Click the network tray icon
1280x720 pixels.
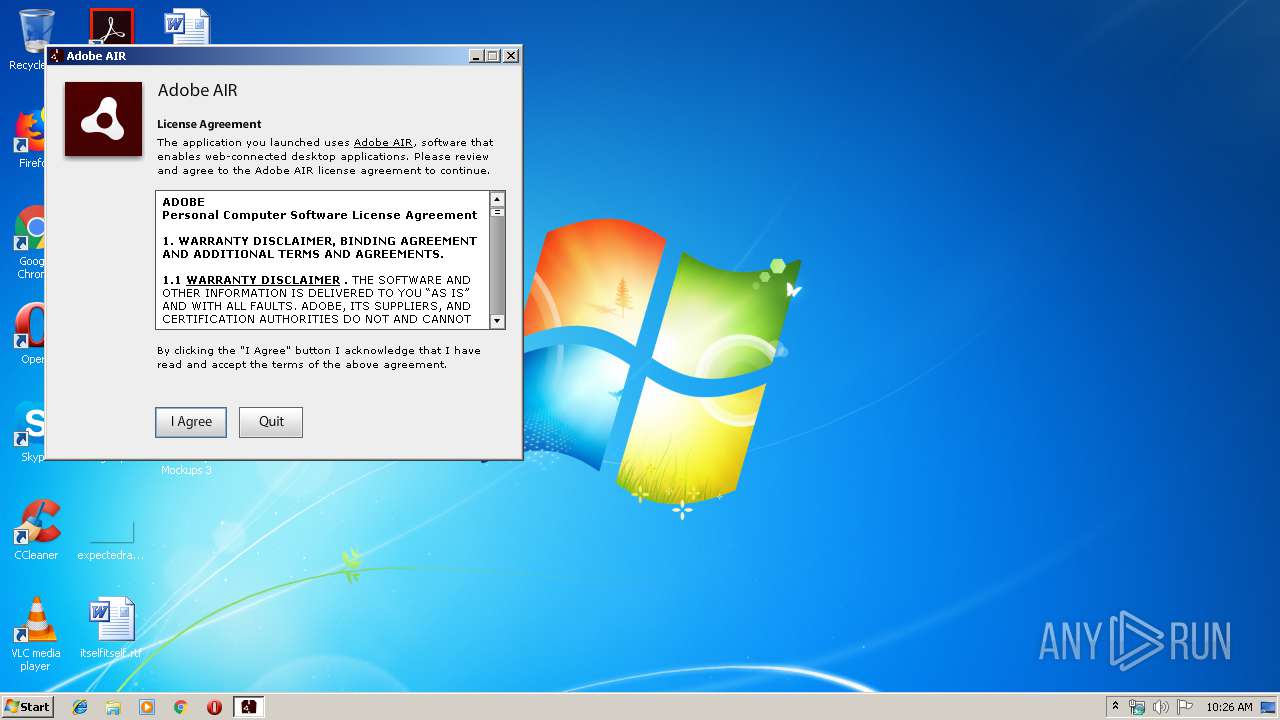point(1137,707)
